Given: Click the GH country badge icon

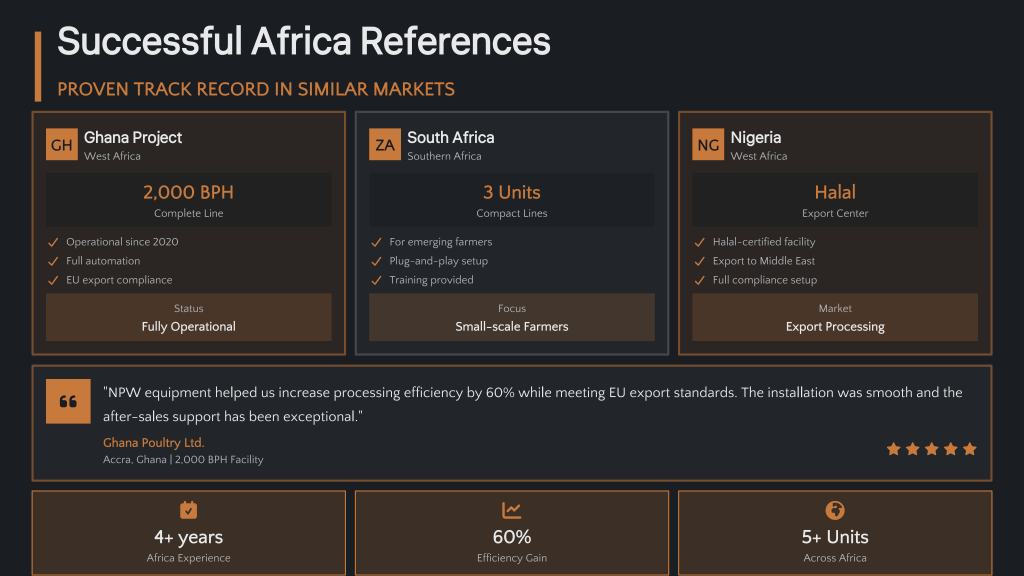Looking at the screenshot, I should (x=61, y=145).
